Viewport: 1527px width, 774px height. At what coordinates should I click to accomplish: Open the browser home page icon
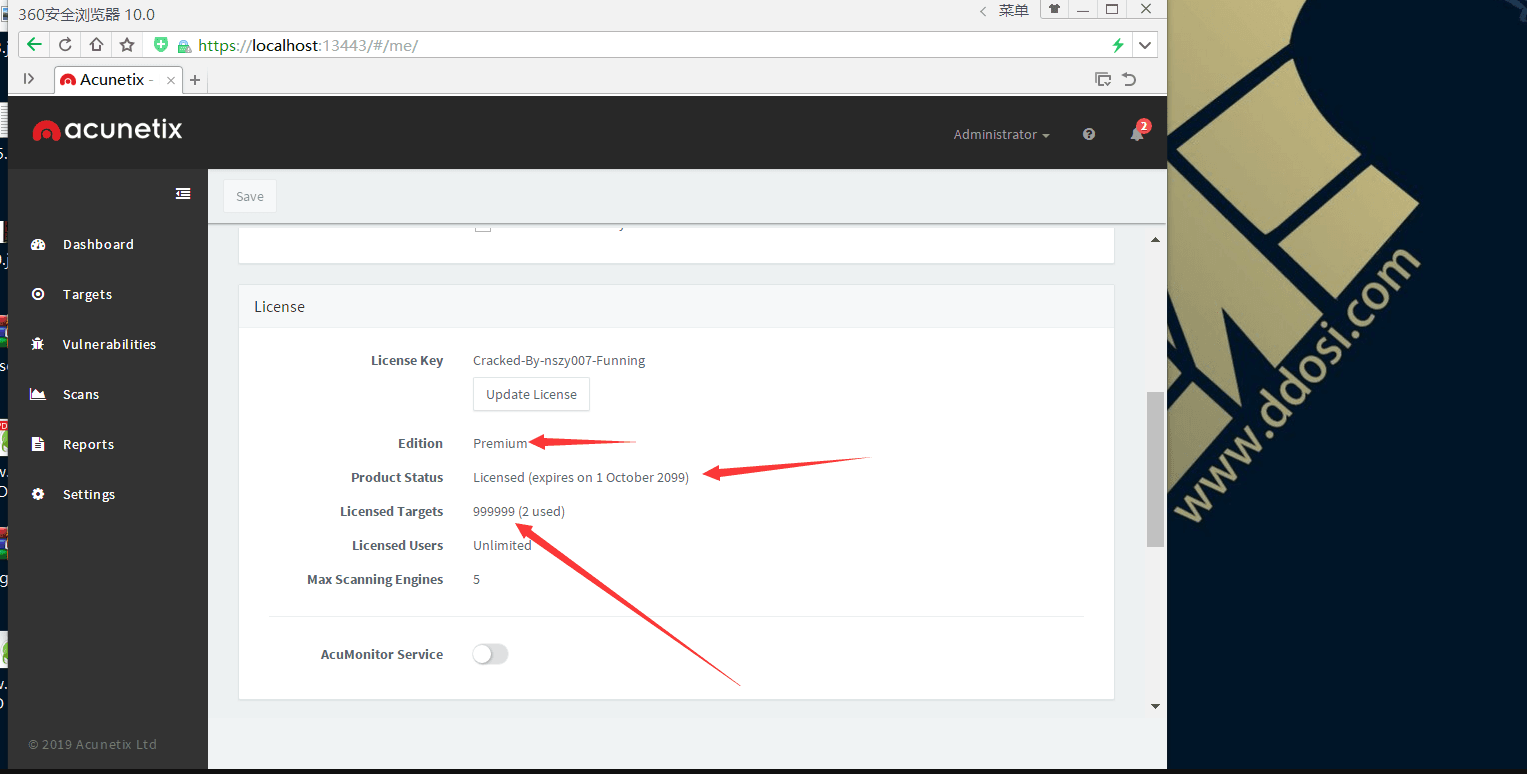pyautogui.click(x=96, y=45)
